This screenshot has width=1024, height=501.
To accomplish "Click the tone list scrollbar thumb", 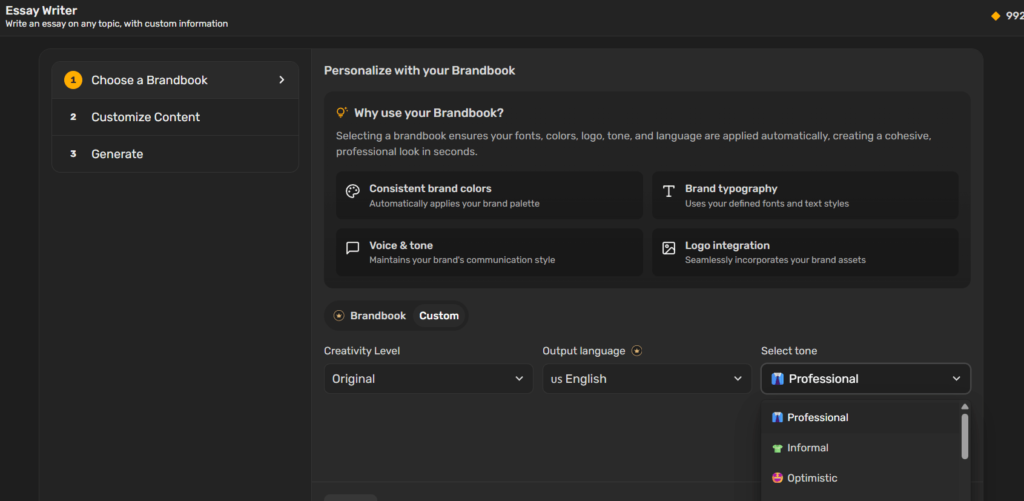I will (965, 436).
